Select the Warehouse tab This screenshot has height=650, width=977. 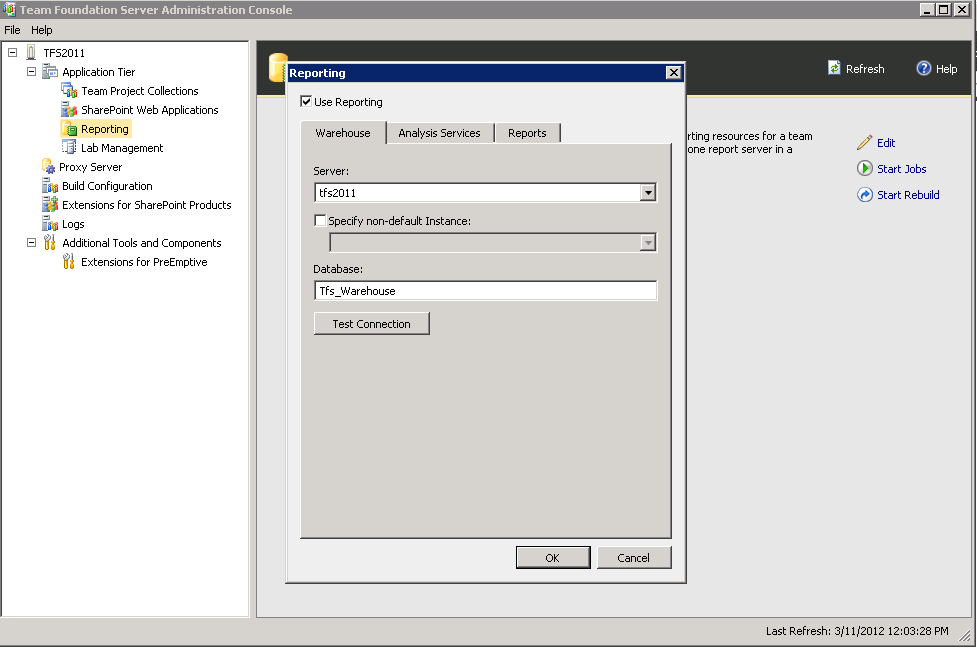[343, 133]
